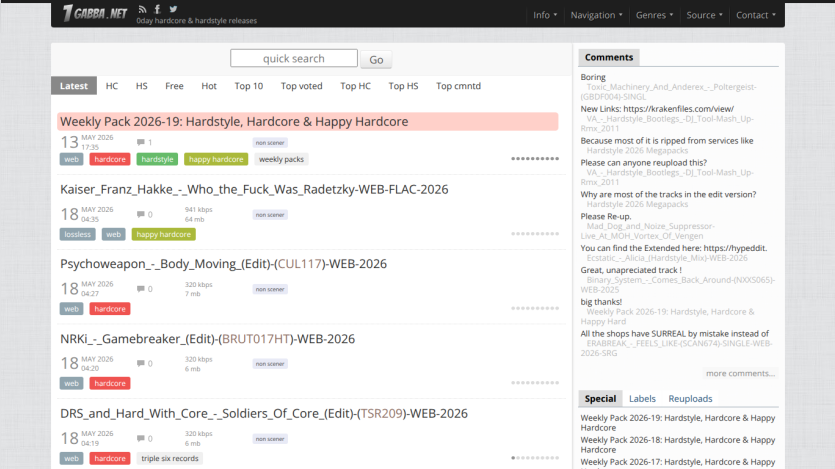Open the Twitter icon in header

click(x=173, y=9)
